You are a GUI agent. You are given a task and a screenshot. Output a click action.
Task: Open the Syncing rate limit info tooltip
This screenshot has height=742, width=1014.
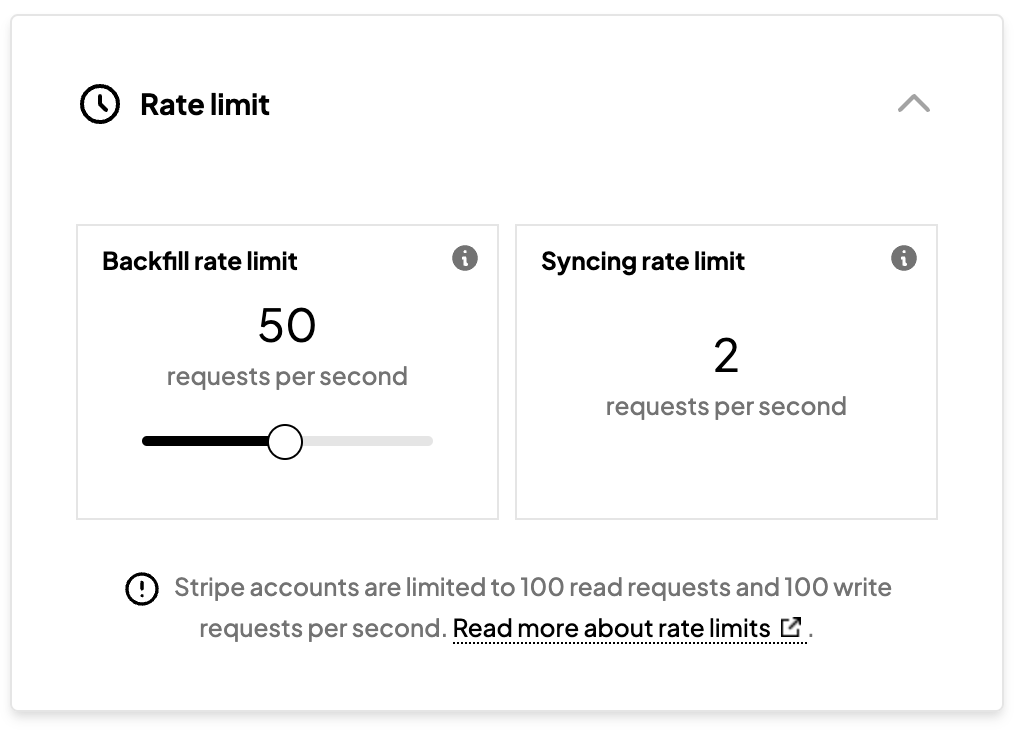[x=903, y=257]
